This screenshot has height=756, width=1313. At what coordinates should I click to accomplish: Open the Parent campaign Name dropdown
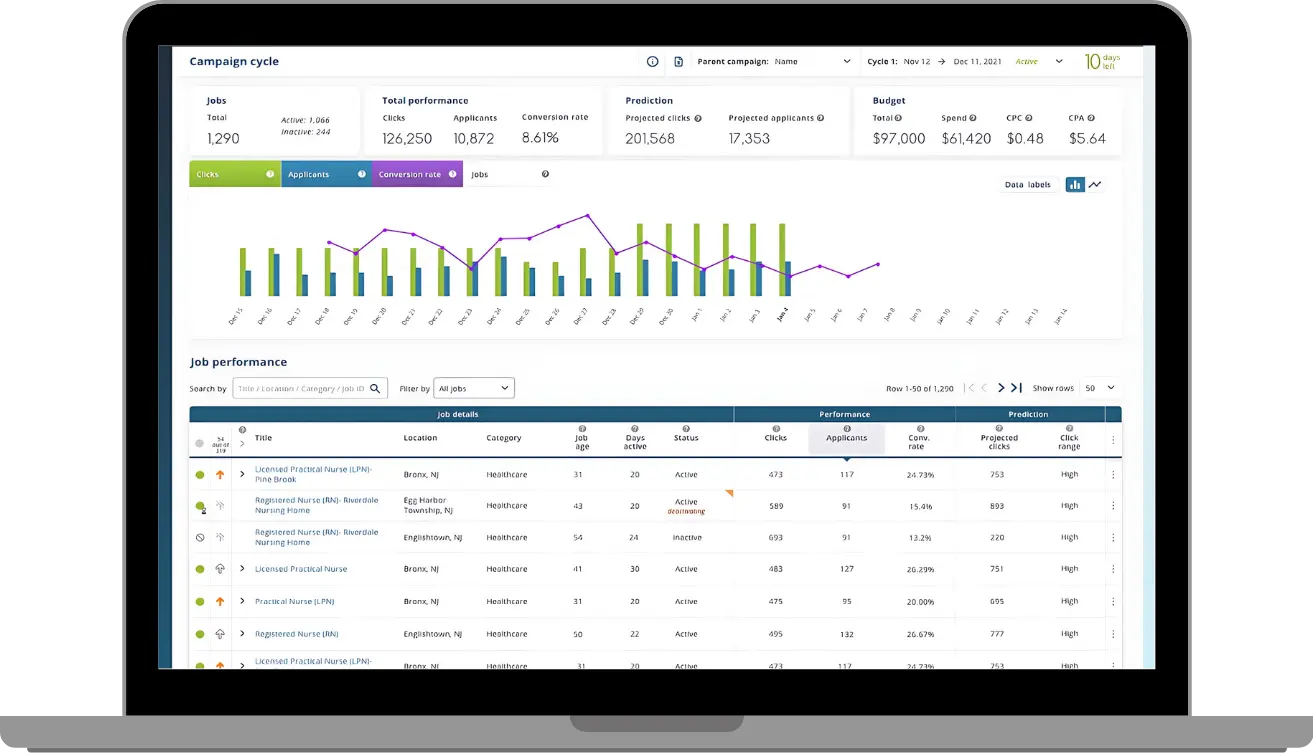click(812, 62)
